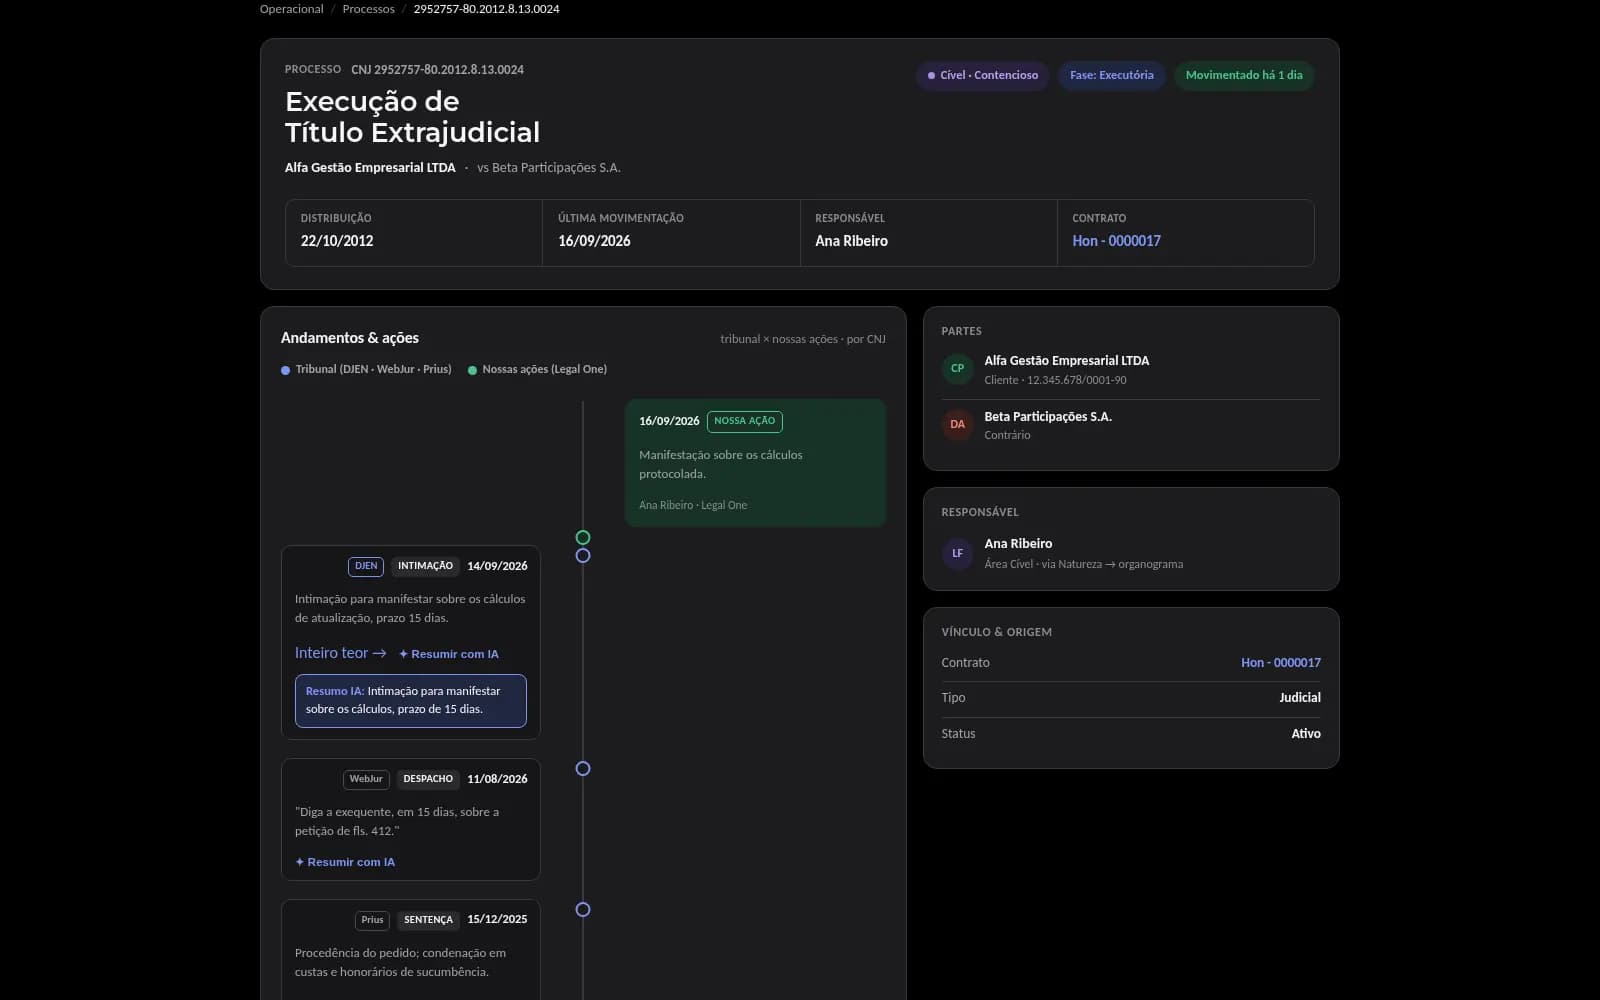The image size is (1600, 1000).
Task: Click the green timeline marker for 16/09/2026
Action: (x=583, y=538)
